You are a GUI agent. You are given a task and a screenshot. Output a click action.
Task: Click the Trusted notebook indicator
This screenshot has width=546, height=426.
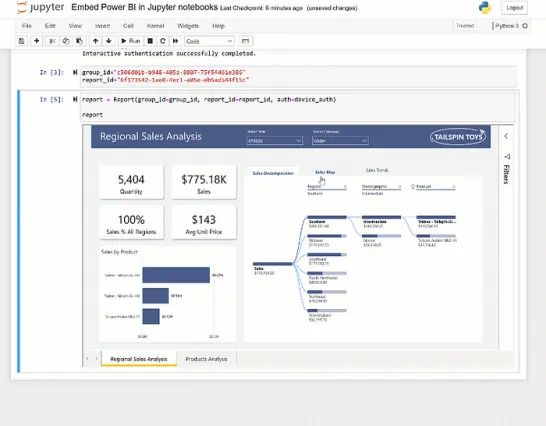465,26
